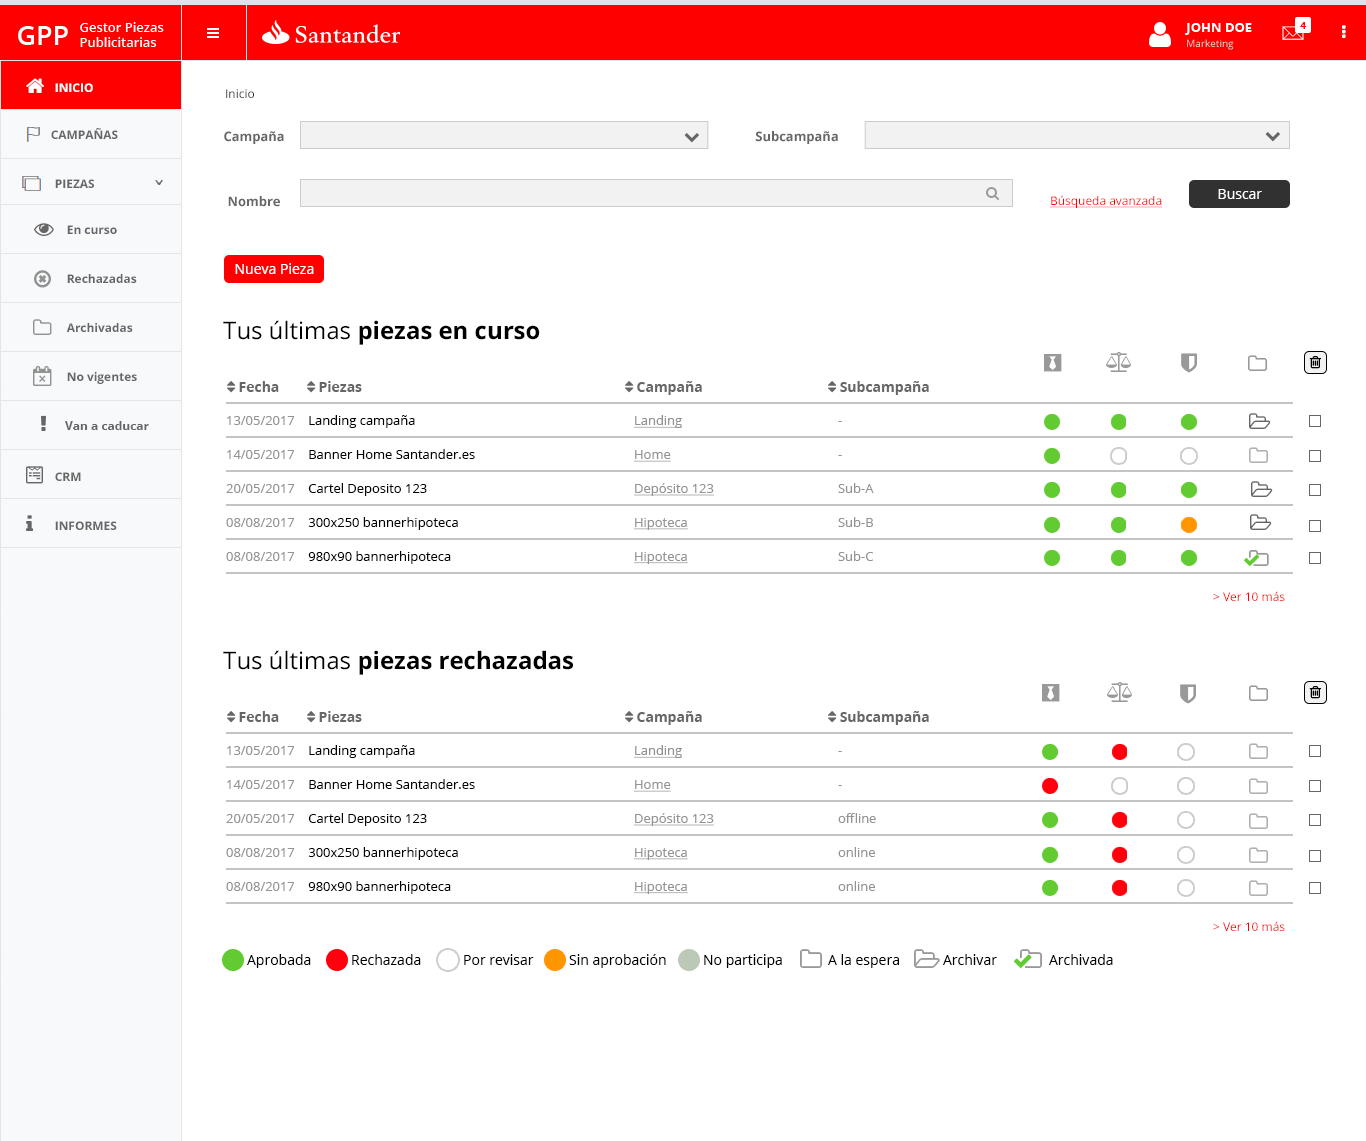Click the shield column icon in piezas rechazadas
The height and width of the screenshot is (1141, 1366).
pyautogui.click(x=1187, y=693)
